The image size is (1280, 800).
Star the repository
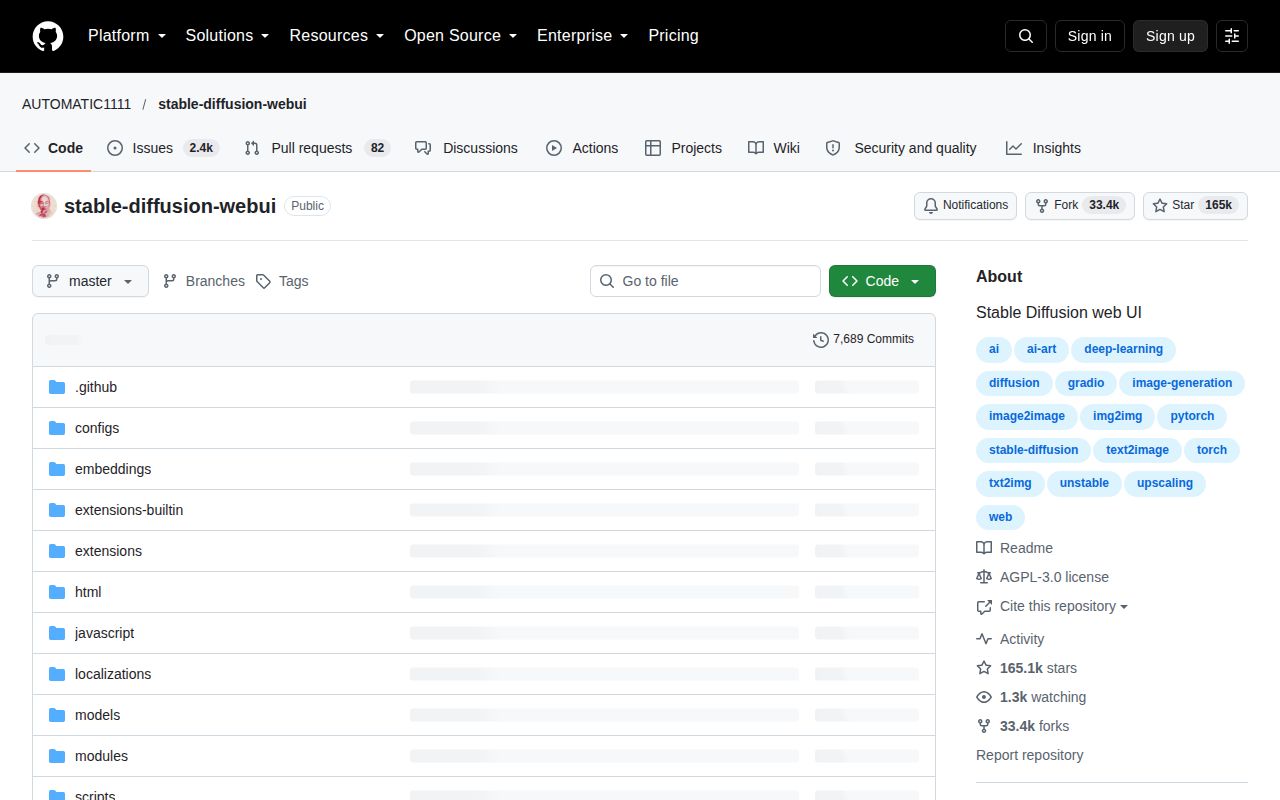click(1195, 205)
